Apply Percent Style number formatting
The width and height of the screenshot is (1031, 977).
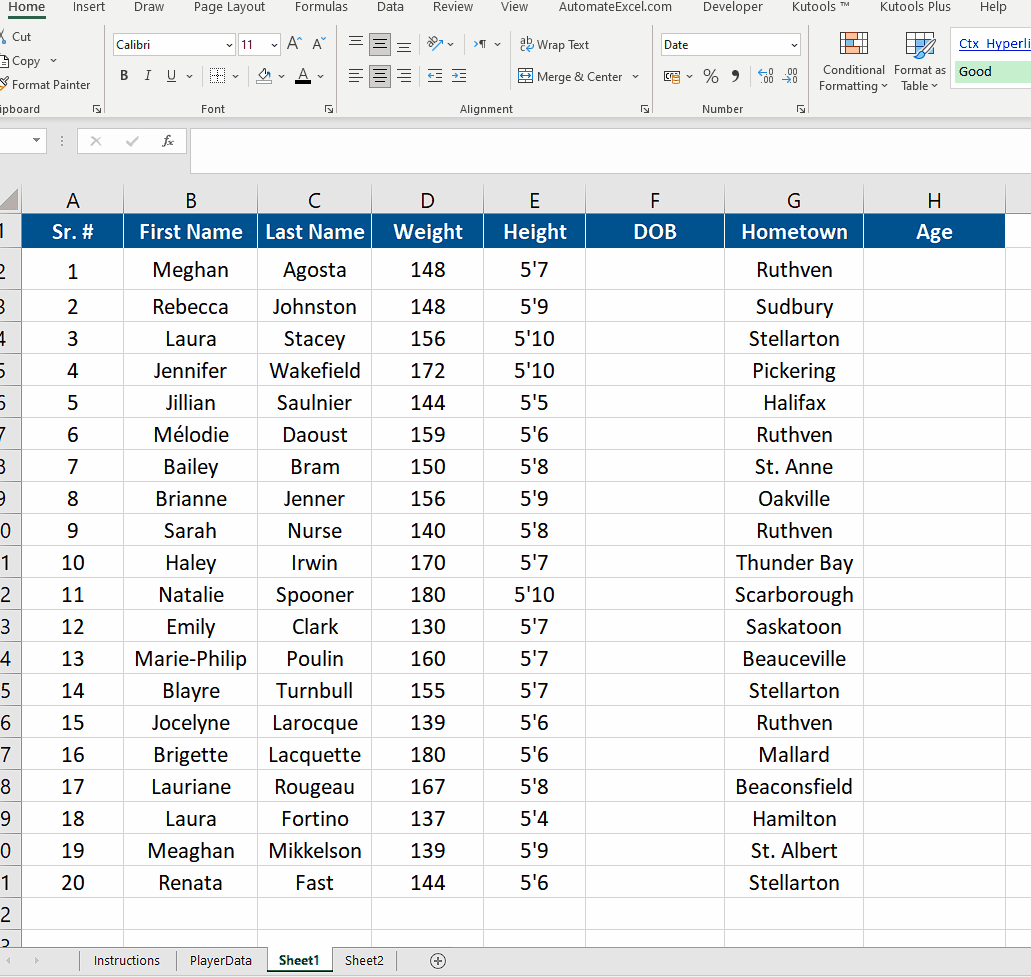pyautogui.click(x=710, y=76)
